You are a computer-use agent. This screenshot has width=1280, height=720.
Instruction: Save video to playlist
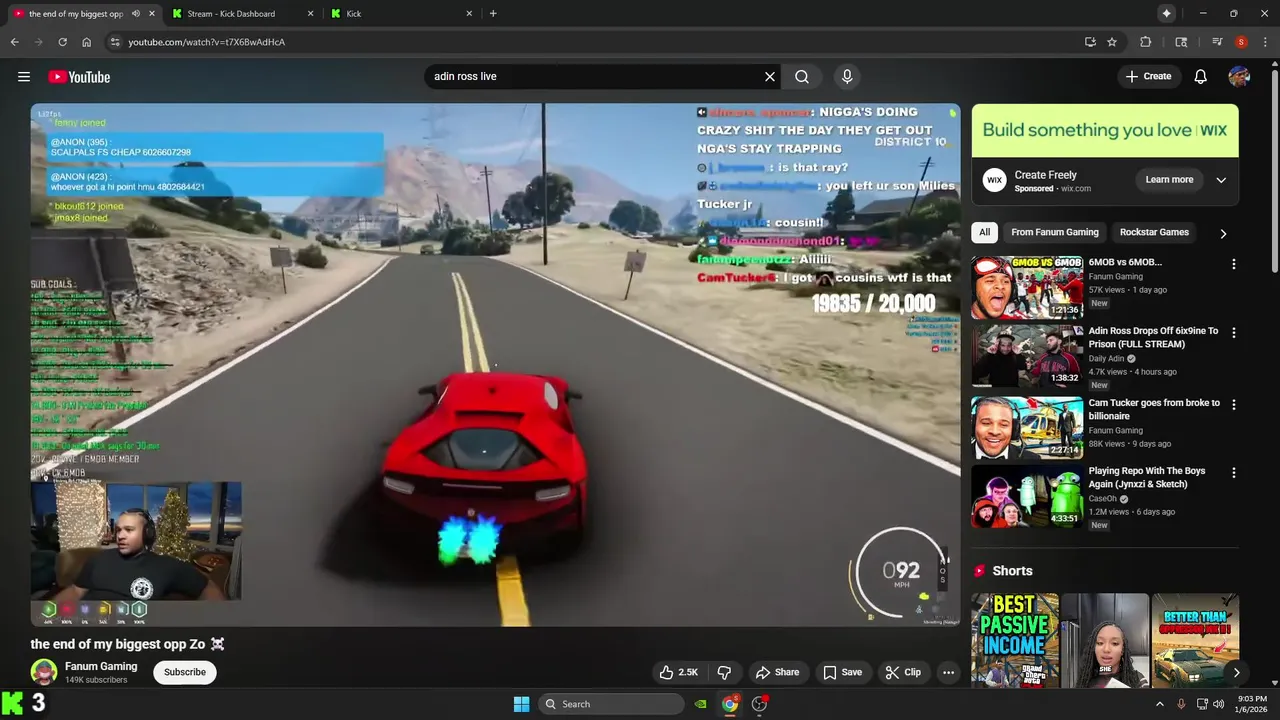[842, 672]
